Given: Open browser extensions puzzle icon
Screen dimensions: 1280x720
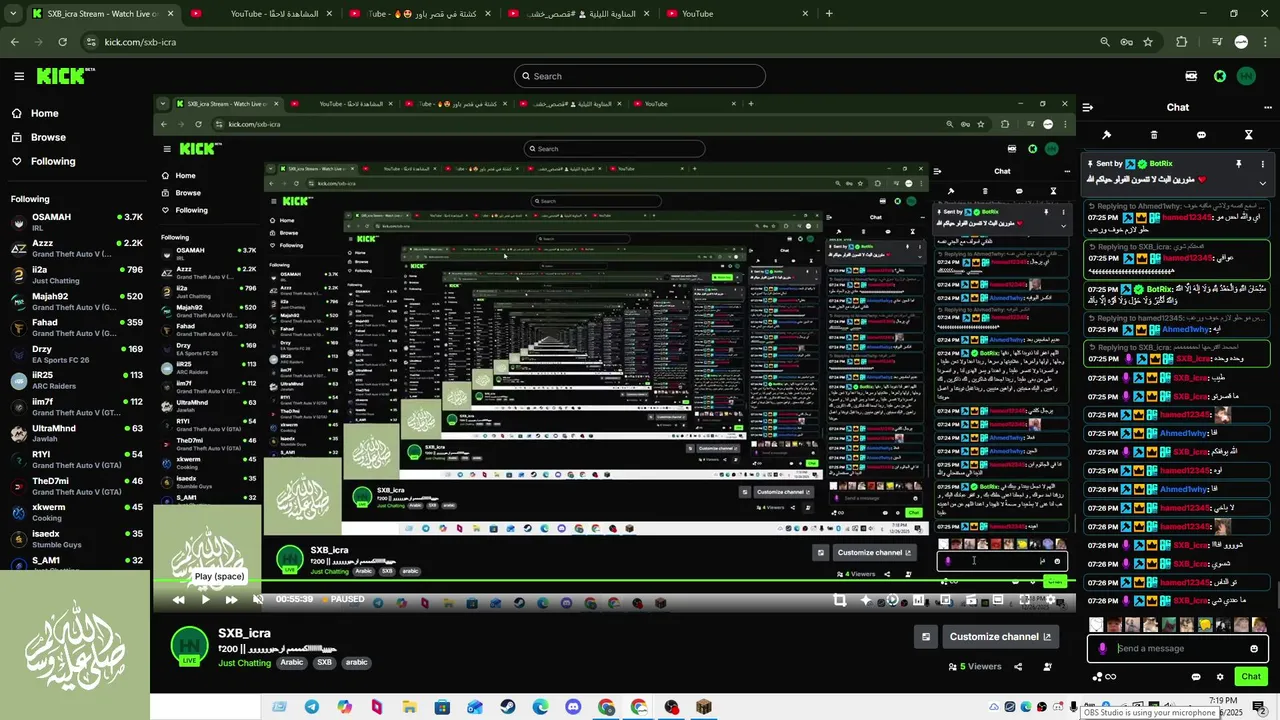Looking at the screenshot, I should click(x=1182, y=42).
